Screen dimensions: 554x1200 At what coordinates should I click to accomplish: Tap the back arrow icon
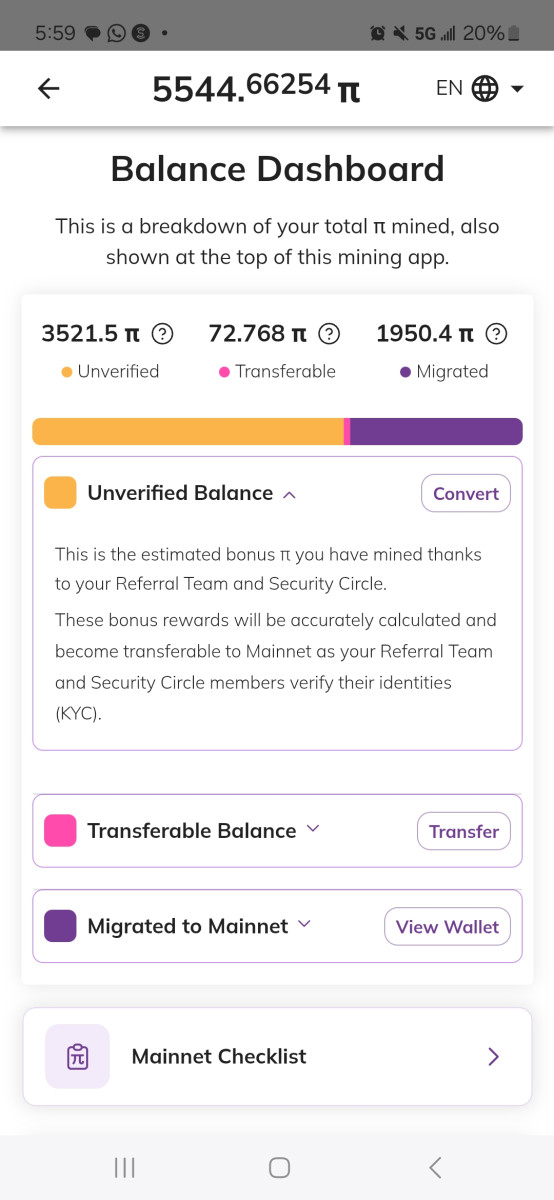pos(48,88)
